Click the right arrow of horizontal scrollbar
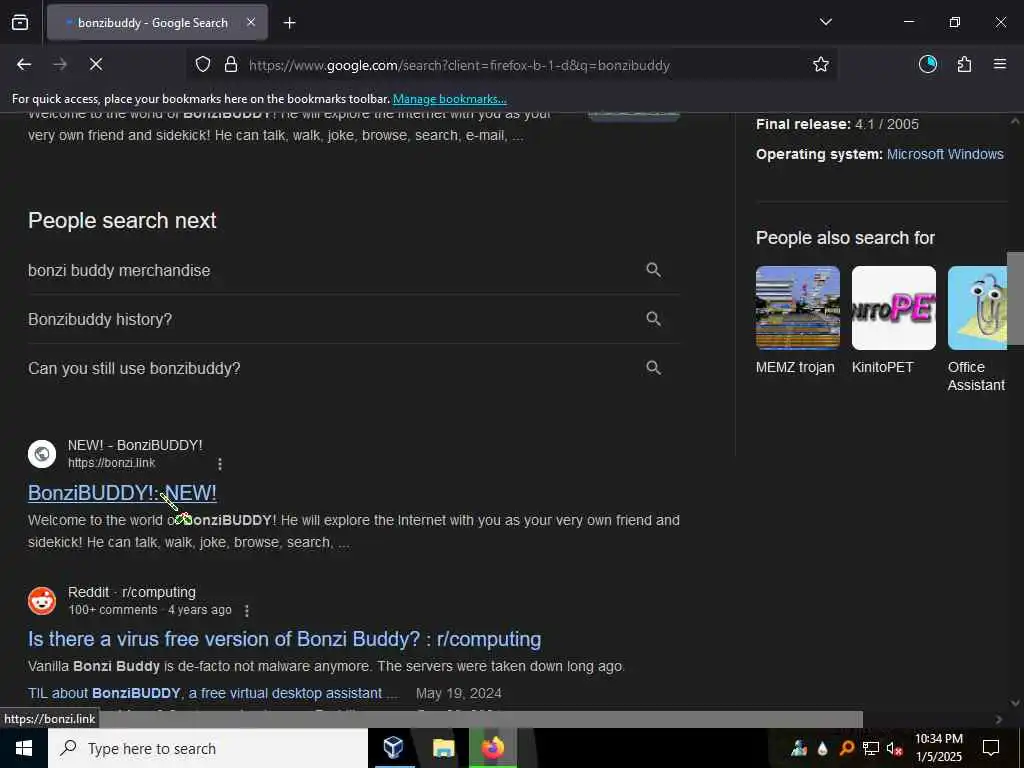Image resolution: width=1024 pixels, height=768 pixels. coord(998,719)
